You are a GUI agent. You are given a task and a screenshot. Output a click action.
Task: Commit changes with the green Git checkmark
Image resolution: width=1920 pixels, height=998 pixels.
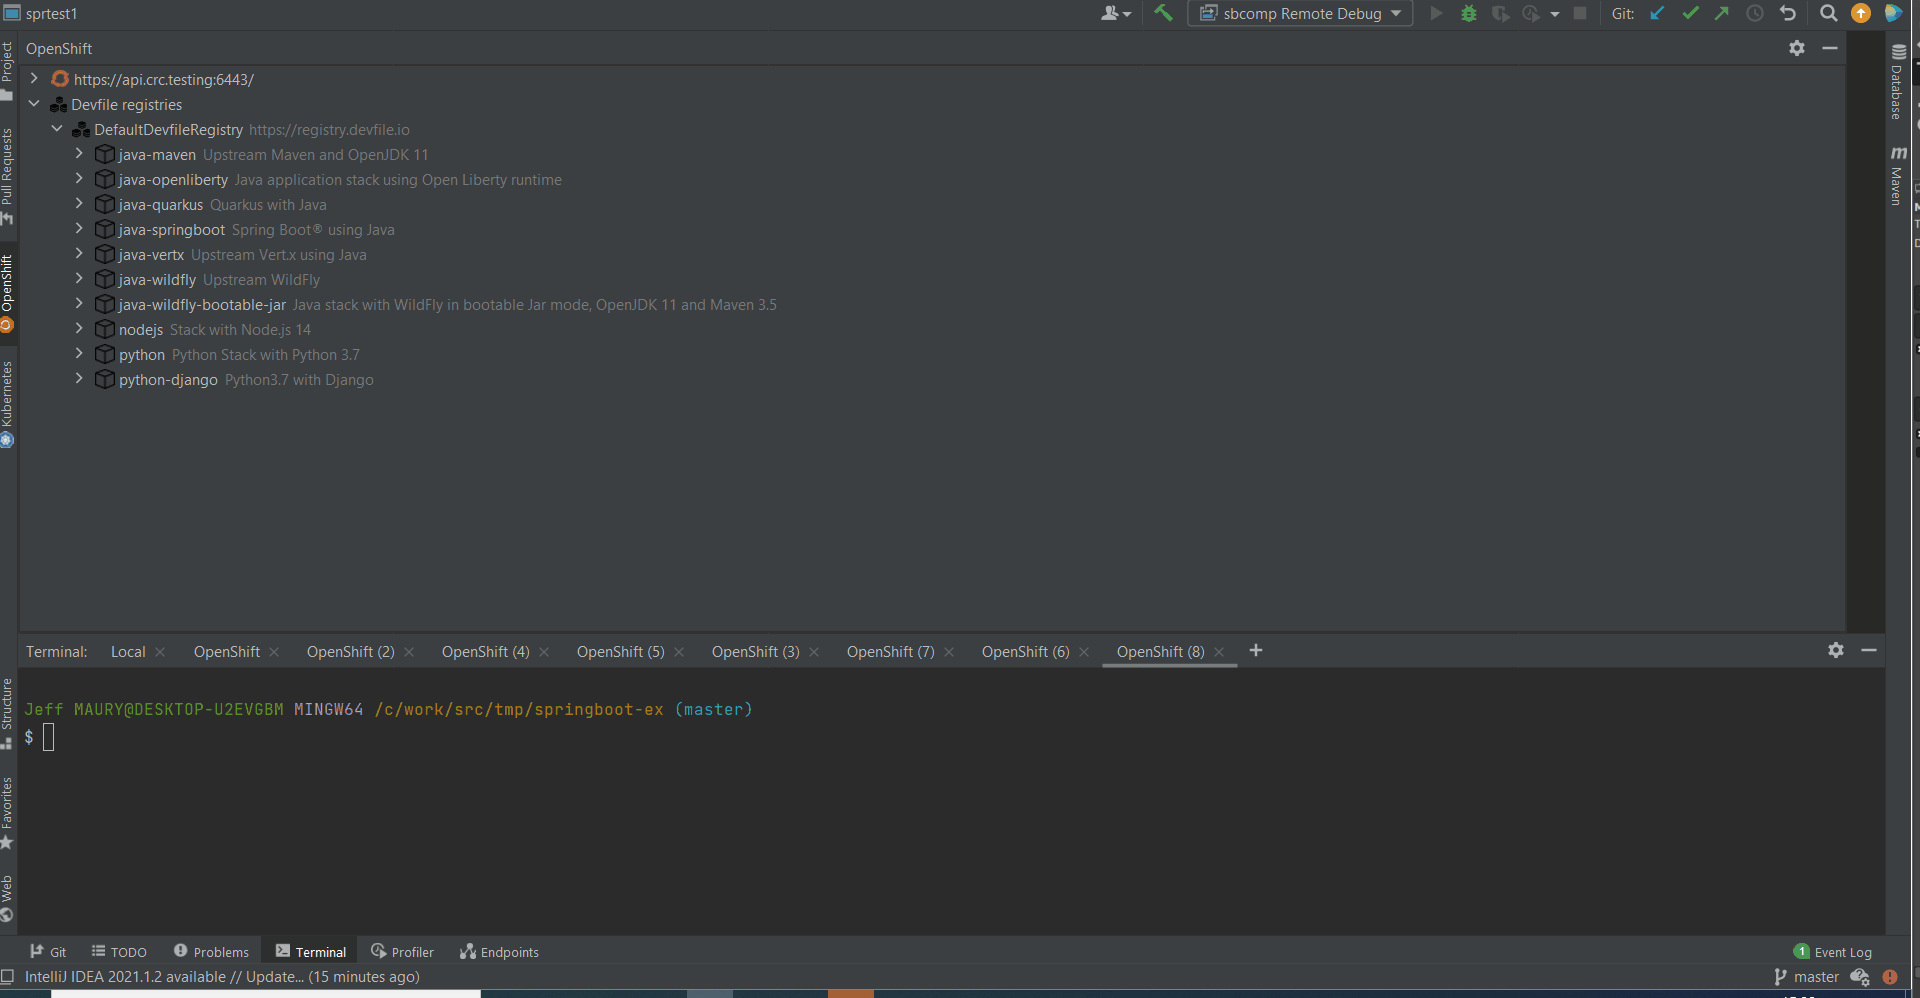1690,13
